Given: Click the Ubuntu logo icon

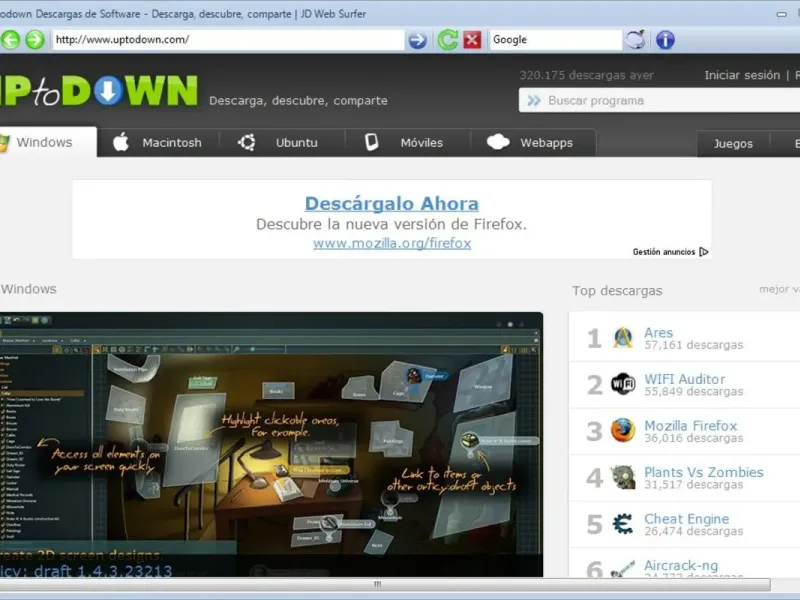Looking at the screenshot, I should pyautogui.click(x=246, y=142).
